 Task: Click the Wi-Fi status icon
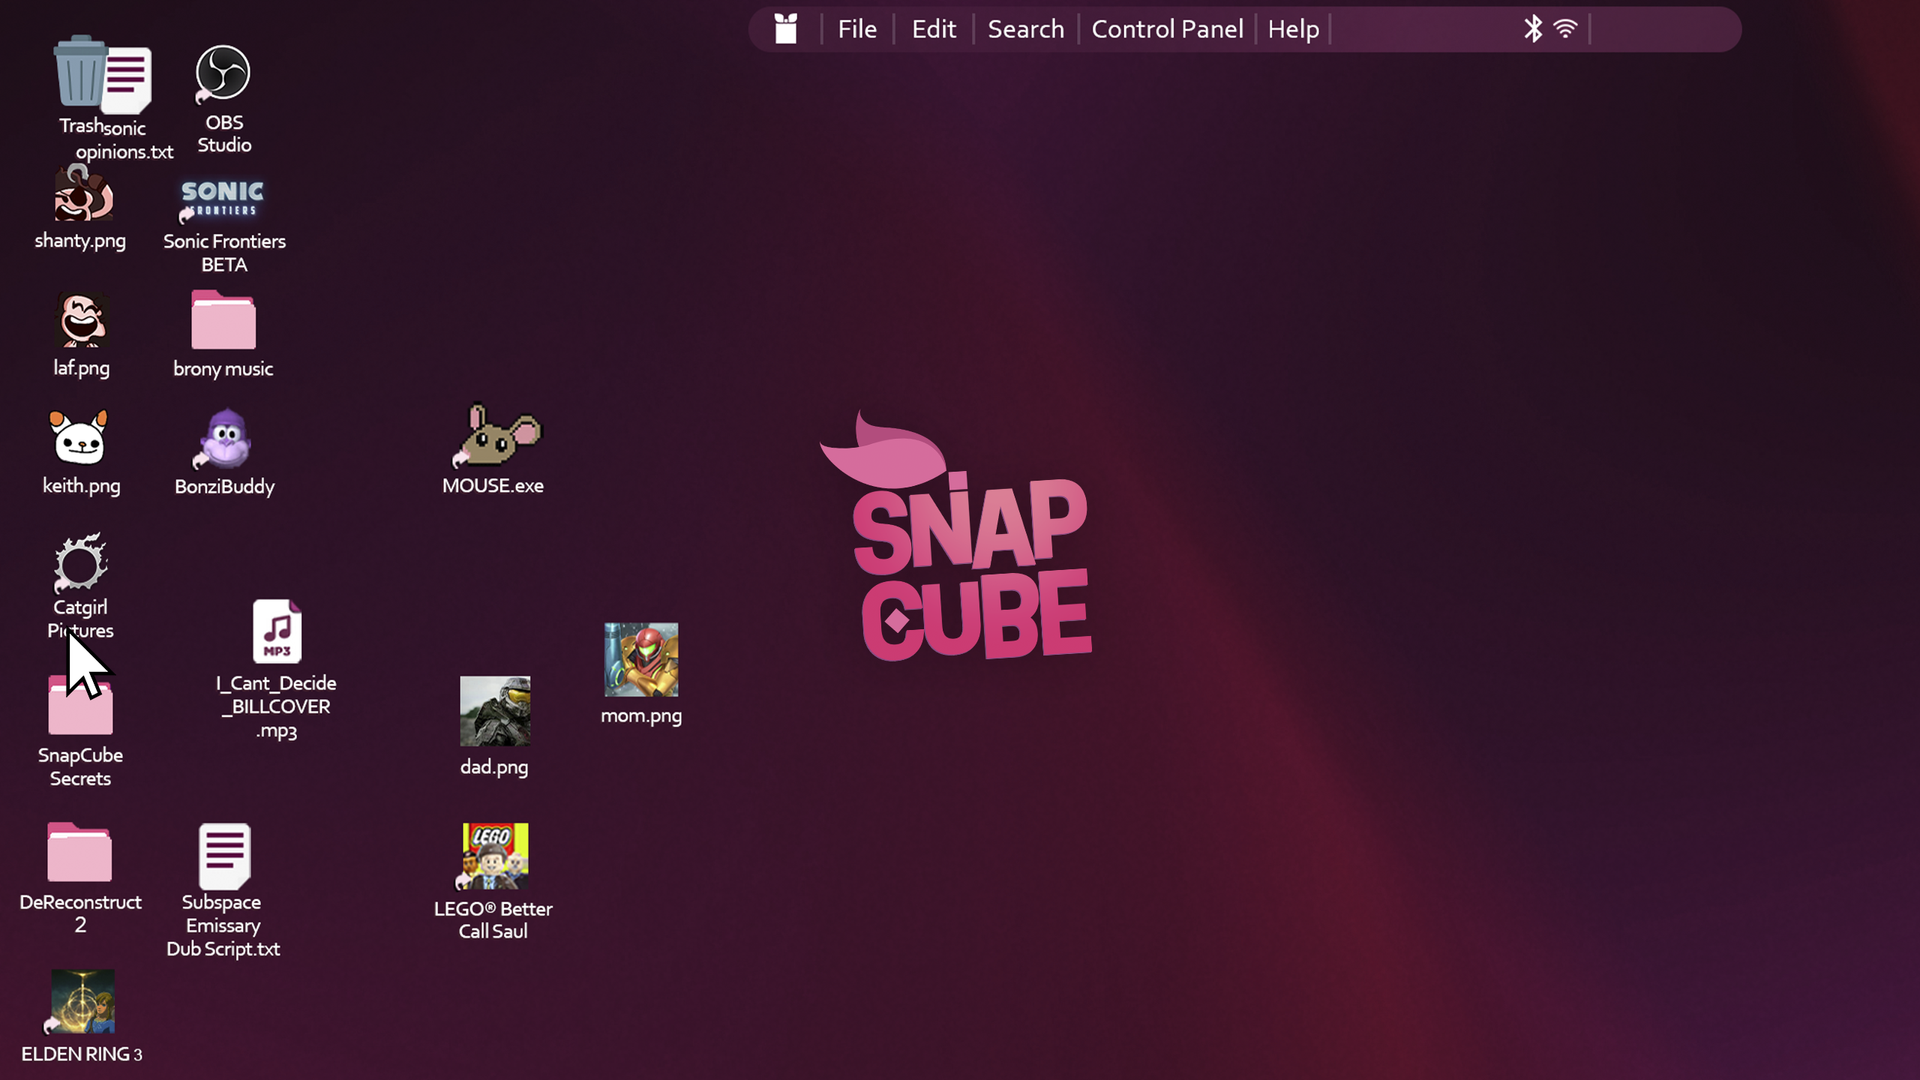pos(1566,29)
